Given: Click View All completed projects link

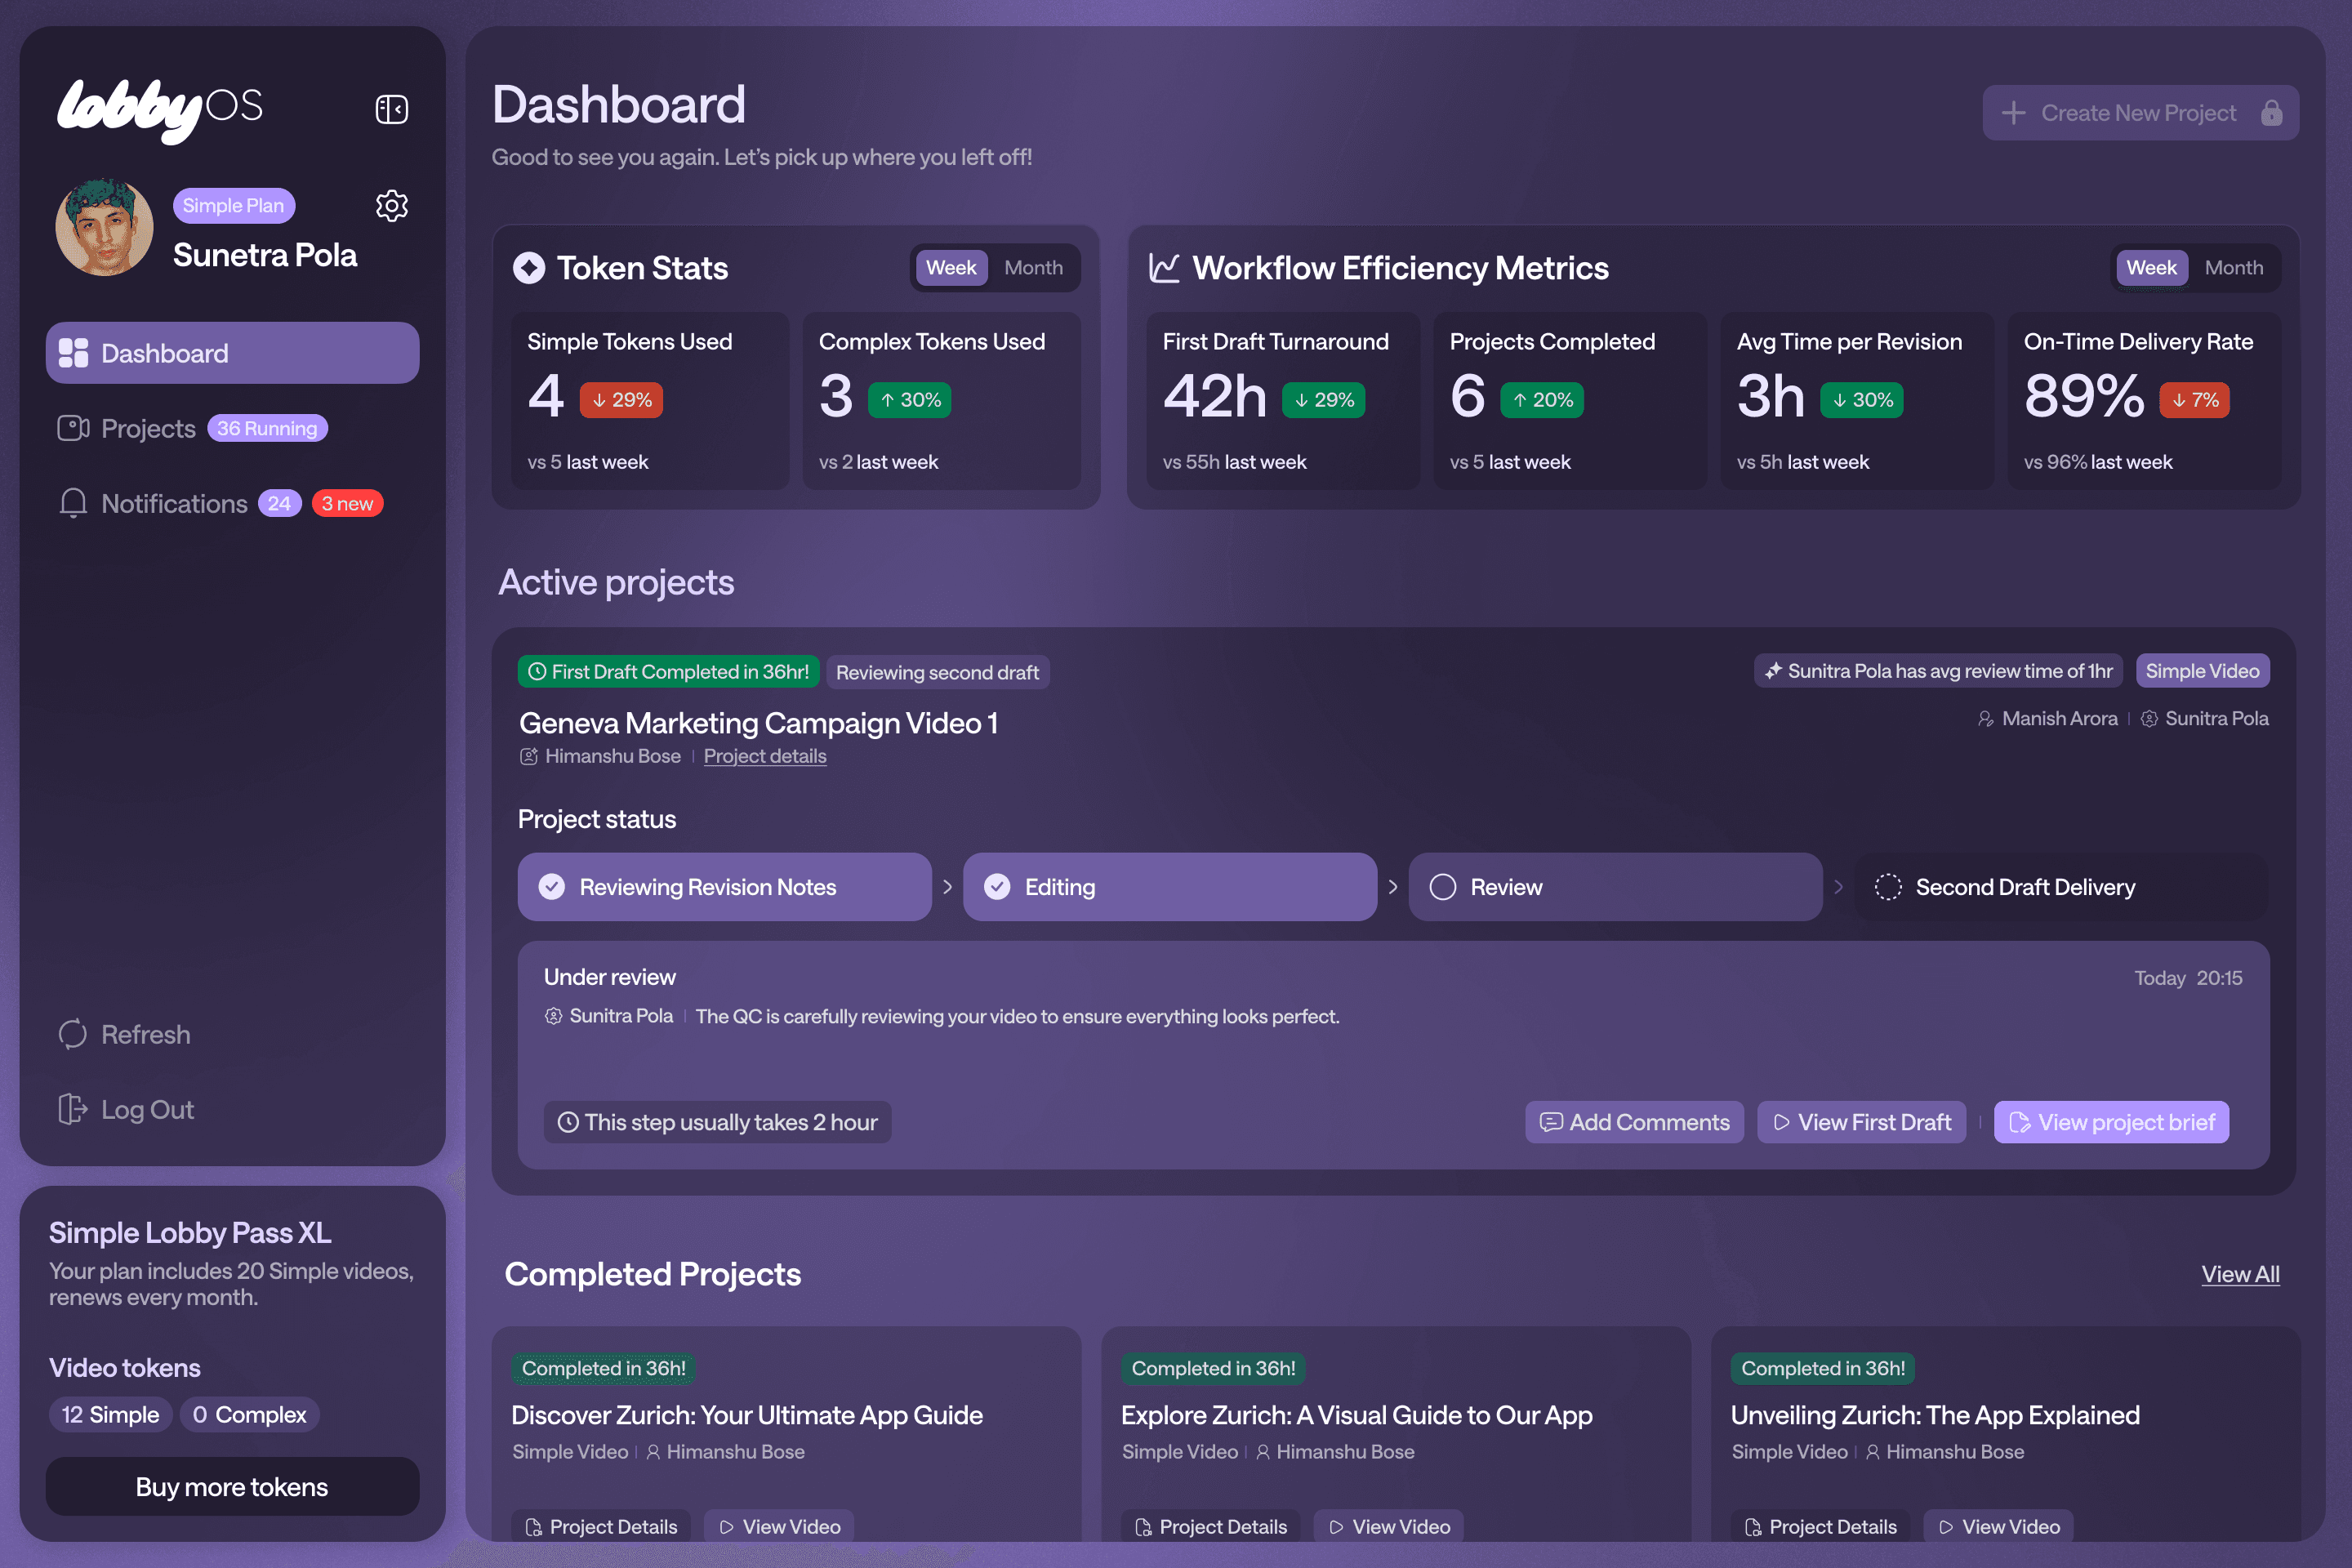Looking at the screenshot, I should tap(2240, 1274).
